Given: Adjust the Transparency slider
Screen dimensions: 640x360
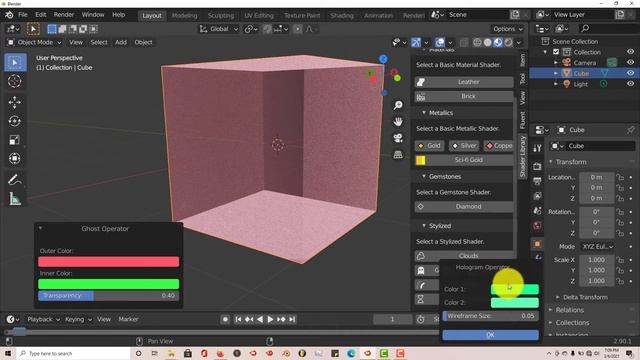Looking at the screenshot, I should [109, 296].
